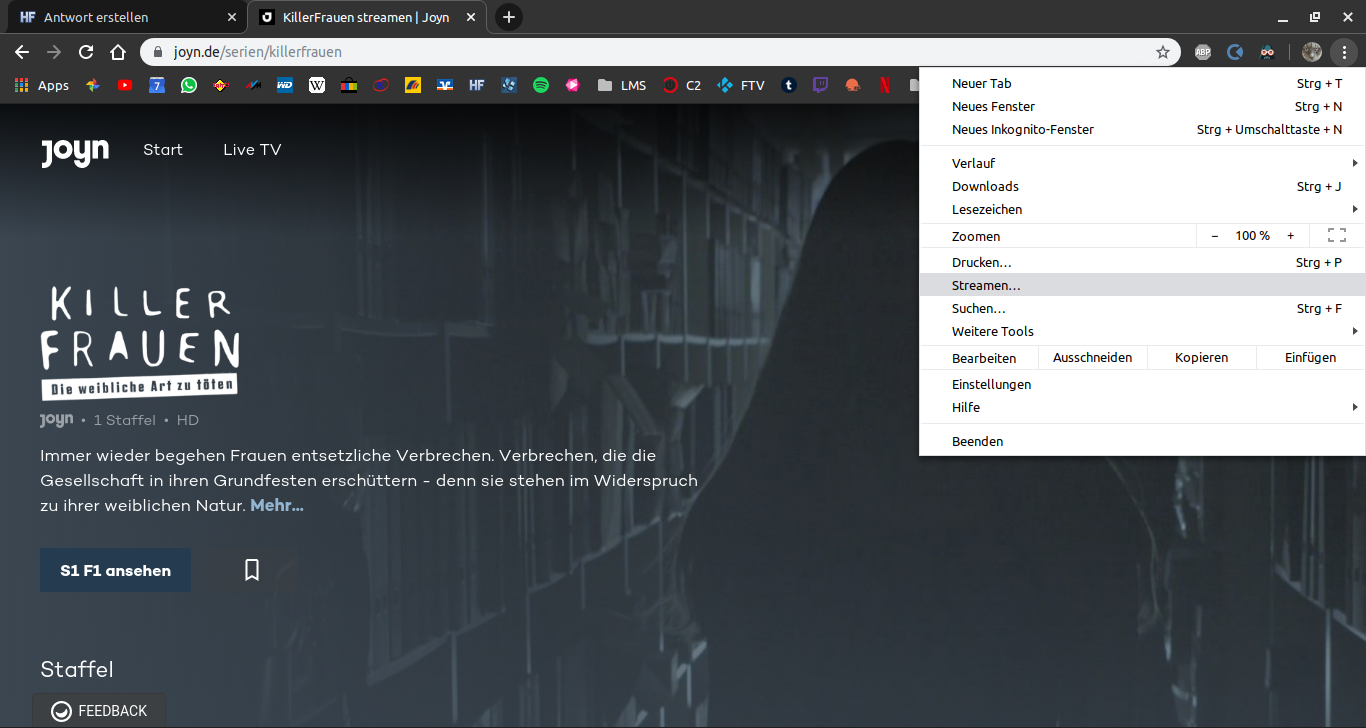Viewport: 1366px width, 728px height.
Task: Bookmark this page with the star icon
Action: (1163, 52)
